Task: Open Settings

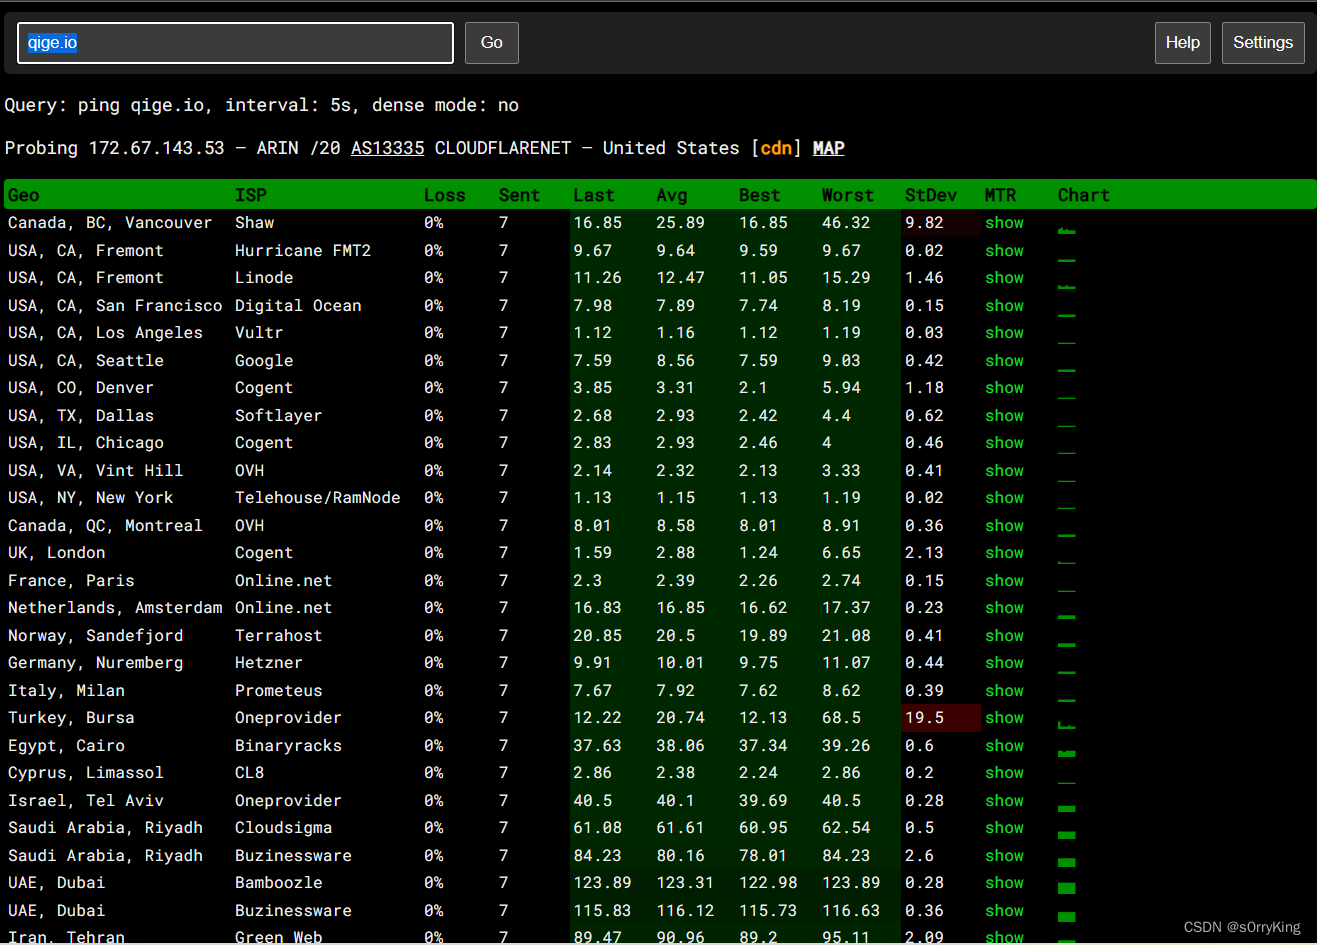Action: [1262, 43]
